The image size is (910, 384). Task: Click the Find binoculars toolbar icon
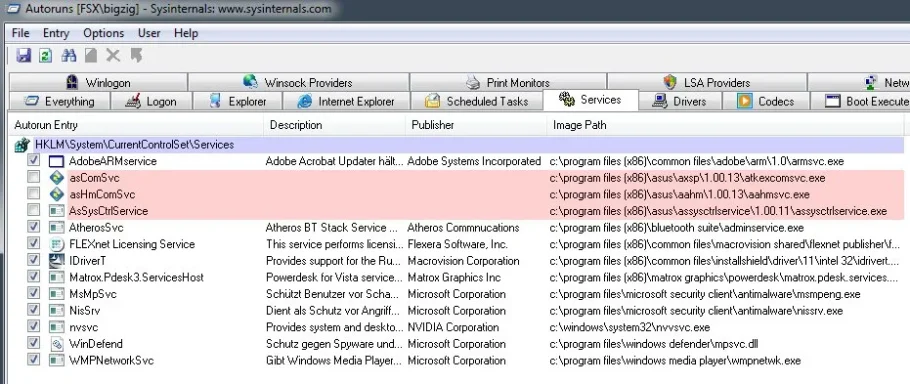tap(69, 56)
